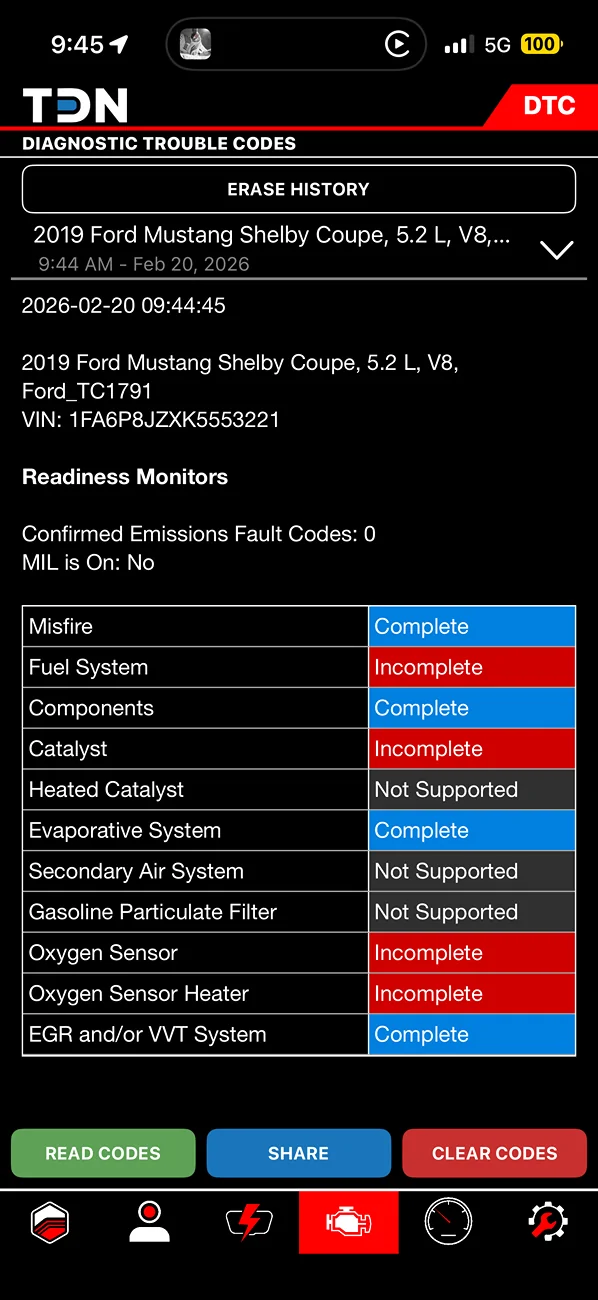
Task: Open the gauge dashboard icon
Action: (x=448, y=1222)
